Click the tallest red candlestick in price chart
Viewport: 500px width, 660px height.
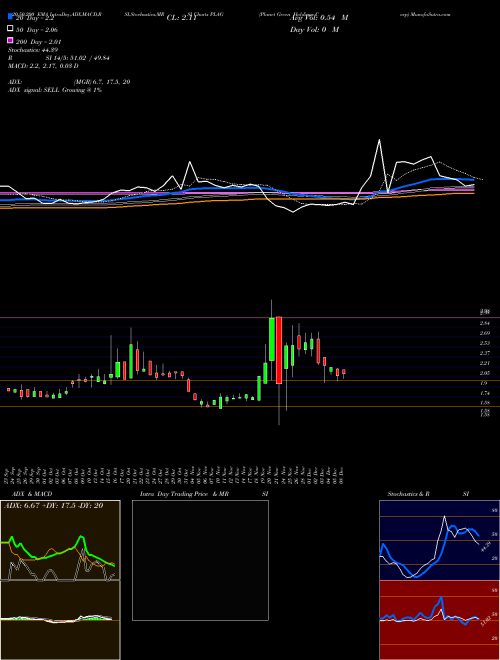(279, 350)
